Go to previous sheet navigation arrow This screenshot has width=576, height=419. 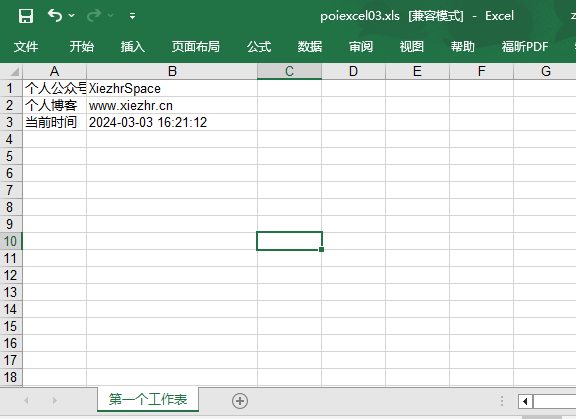pos(26,400)
